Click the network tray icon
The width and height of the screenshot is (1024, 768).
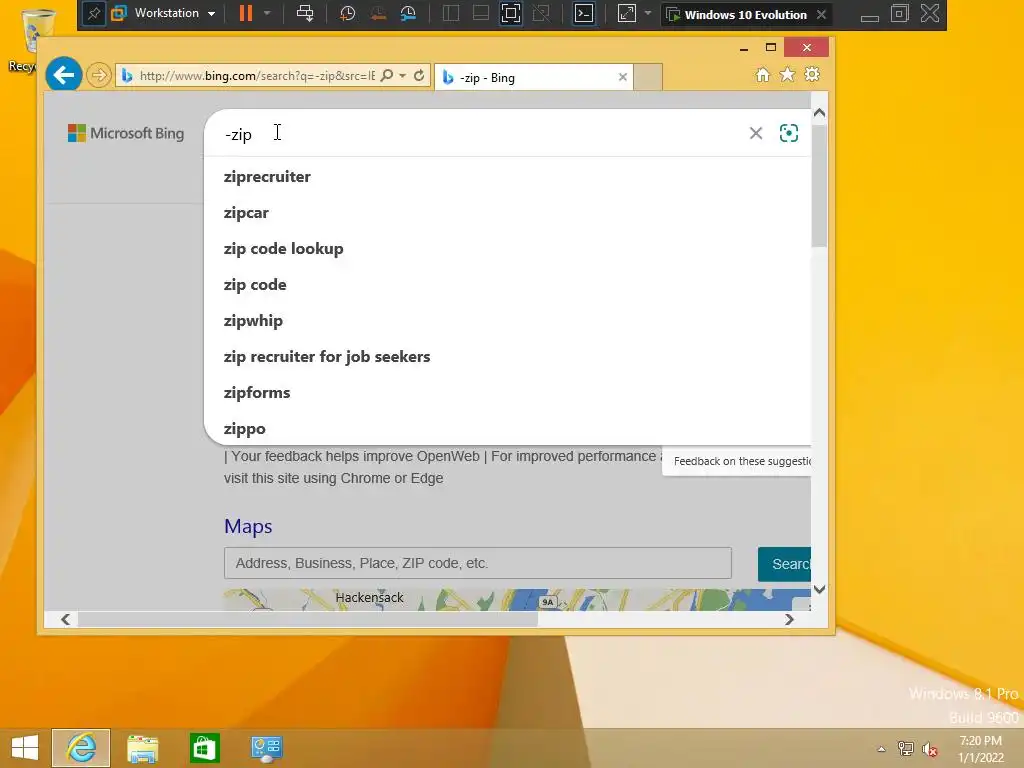coord(906,749)
